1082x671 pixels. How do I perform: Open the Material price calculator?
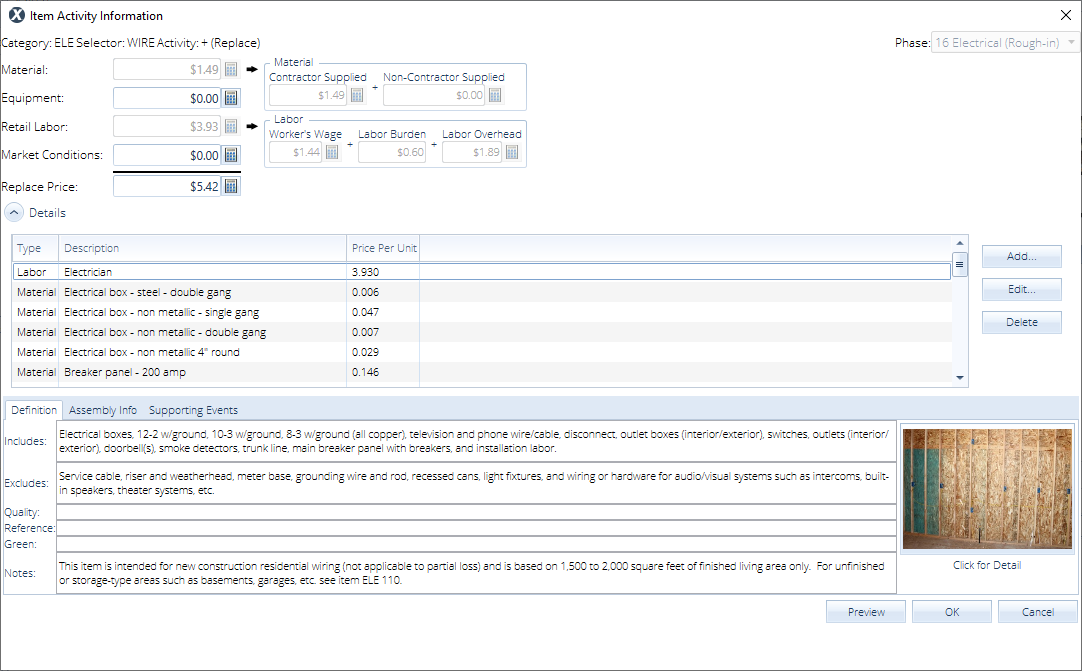(x=231, y=68)
